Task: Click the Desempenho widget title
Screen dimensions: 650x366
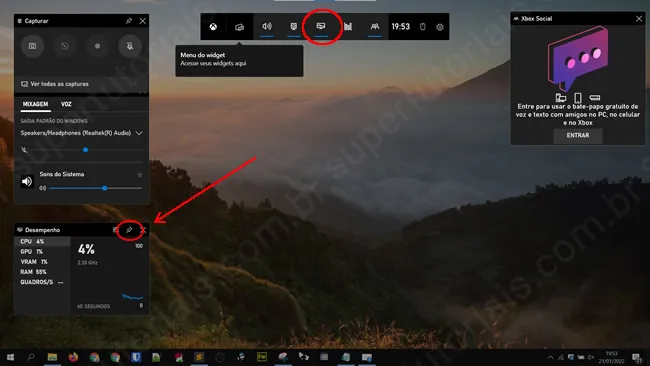Action: [x=42, y=230]
